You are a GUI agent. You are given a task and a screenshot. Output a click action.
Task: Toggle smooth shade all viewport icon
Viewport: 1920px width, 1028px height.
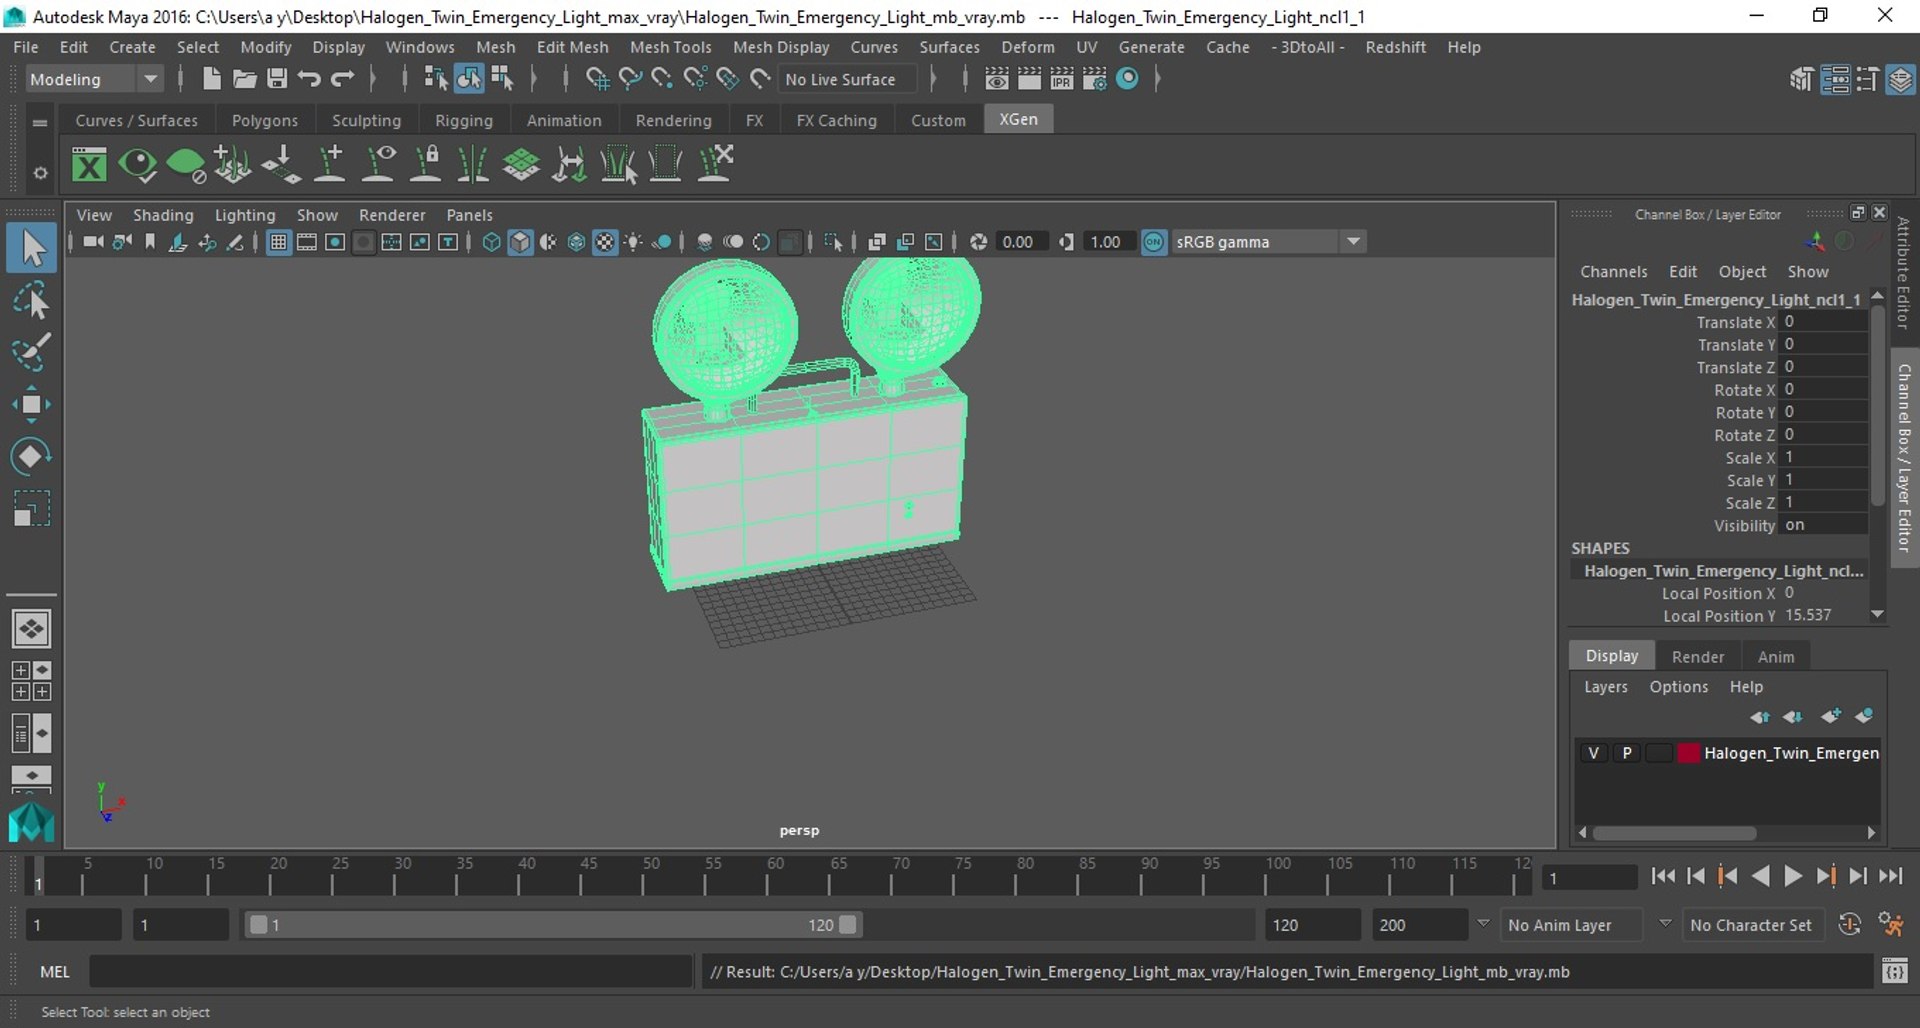coord(520,242)
